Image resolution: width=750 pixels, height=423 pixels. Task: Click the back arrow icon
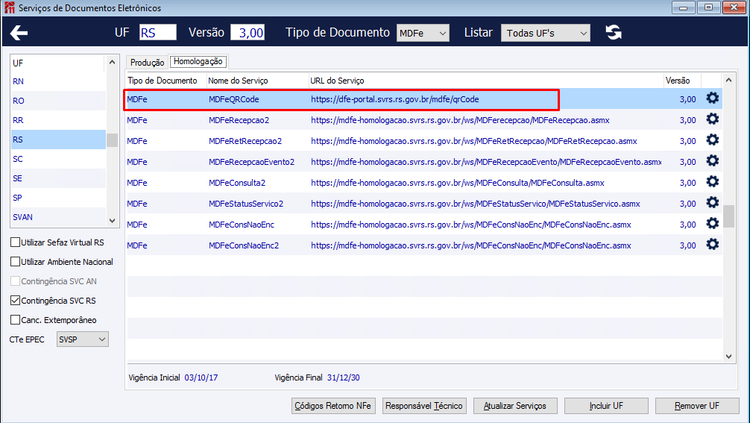click(19, 33)
